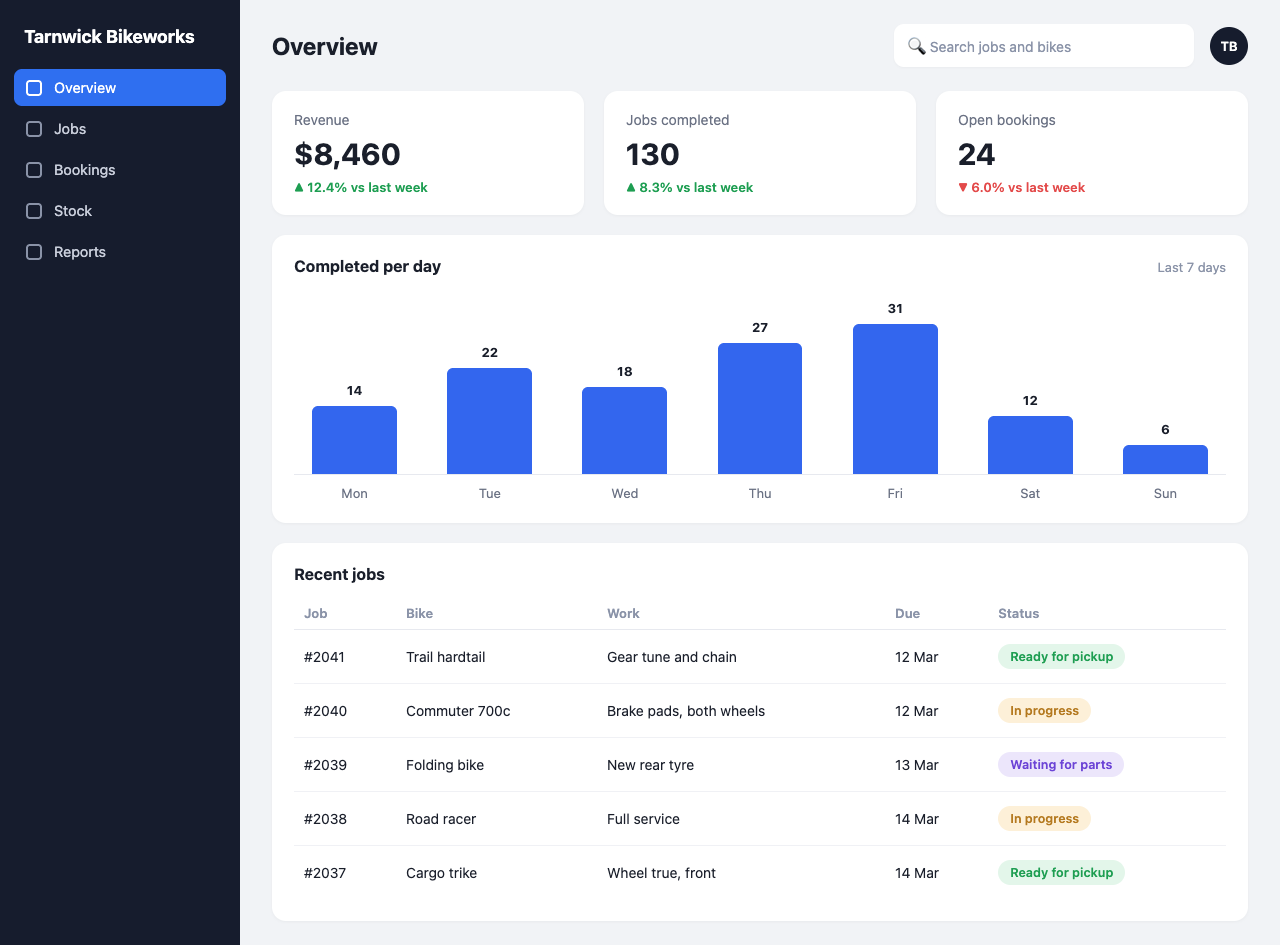Click the Saturday bar in the chart
The height and width of the screenshot is (945, 1280).
pos(1030,445)
